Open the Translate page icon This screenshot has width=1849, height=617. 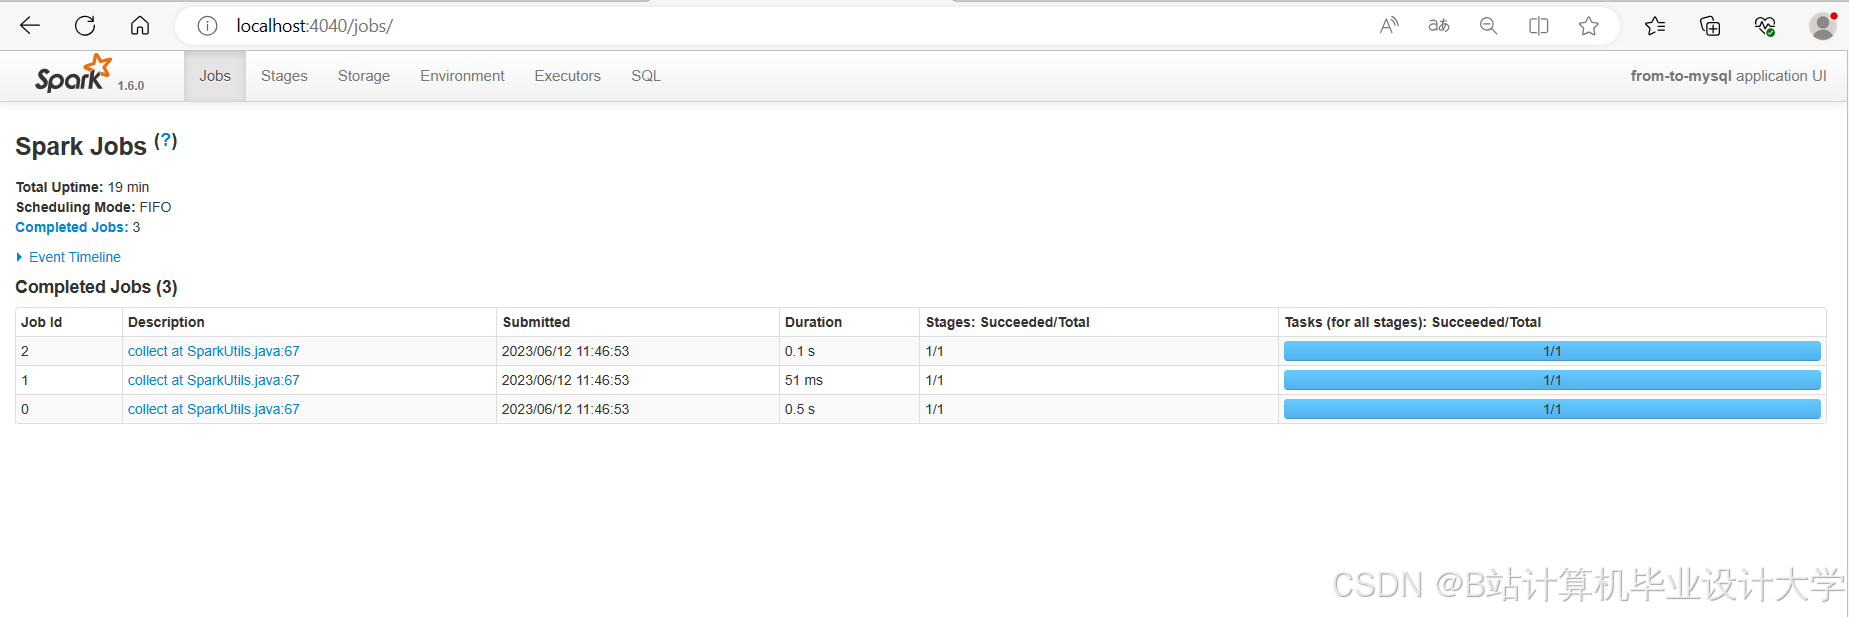[x=1439, y=26]
